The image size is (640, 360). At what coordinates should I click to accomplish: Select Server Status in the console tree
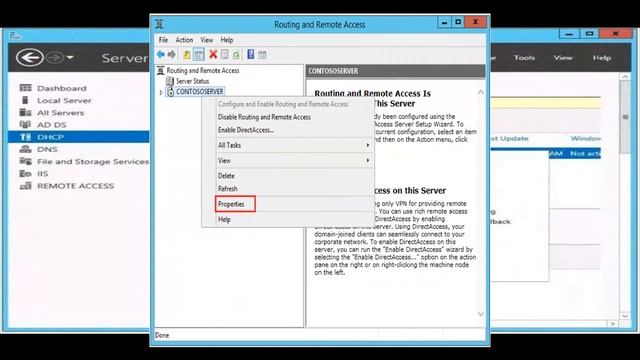pyautogui.click(x=192, y=81)
